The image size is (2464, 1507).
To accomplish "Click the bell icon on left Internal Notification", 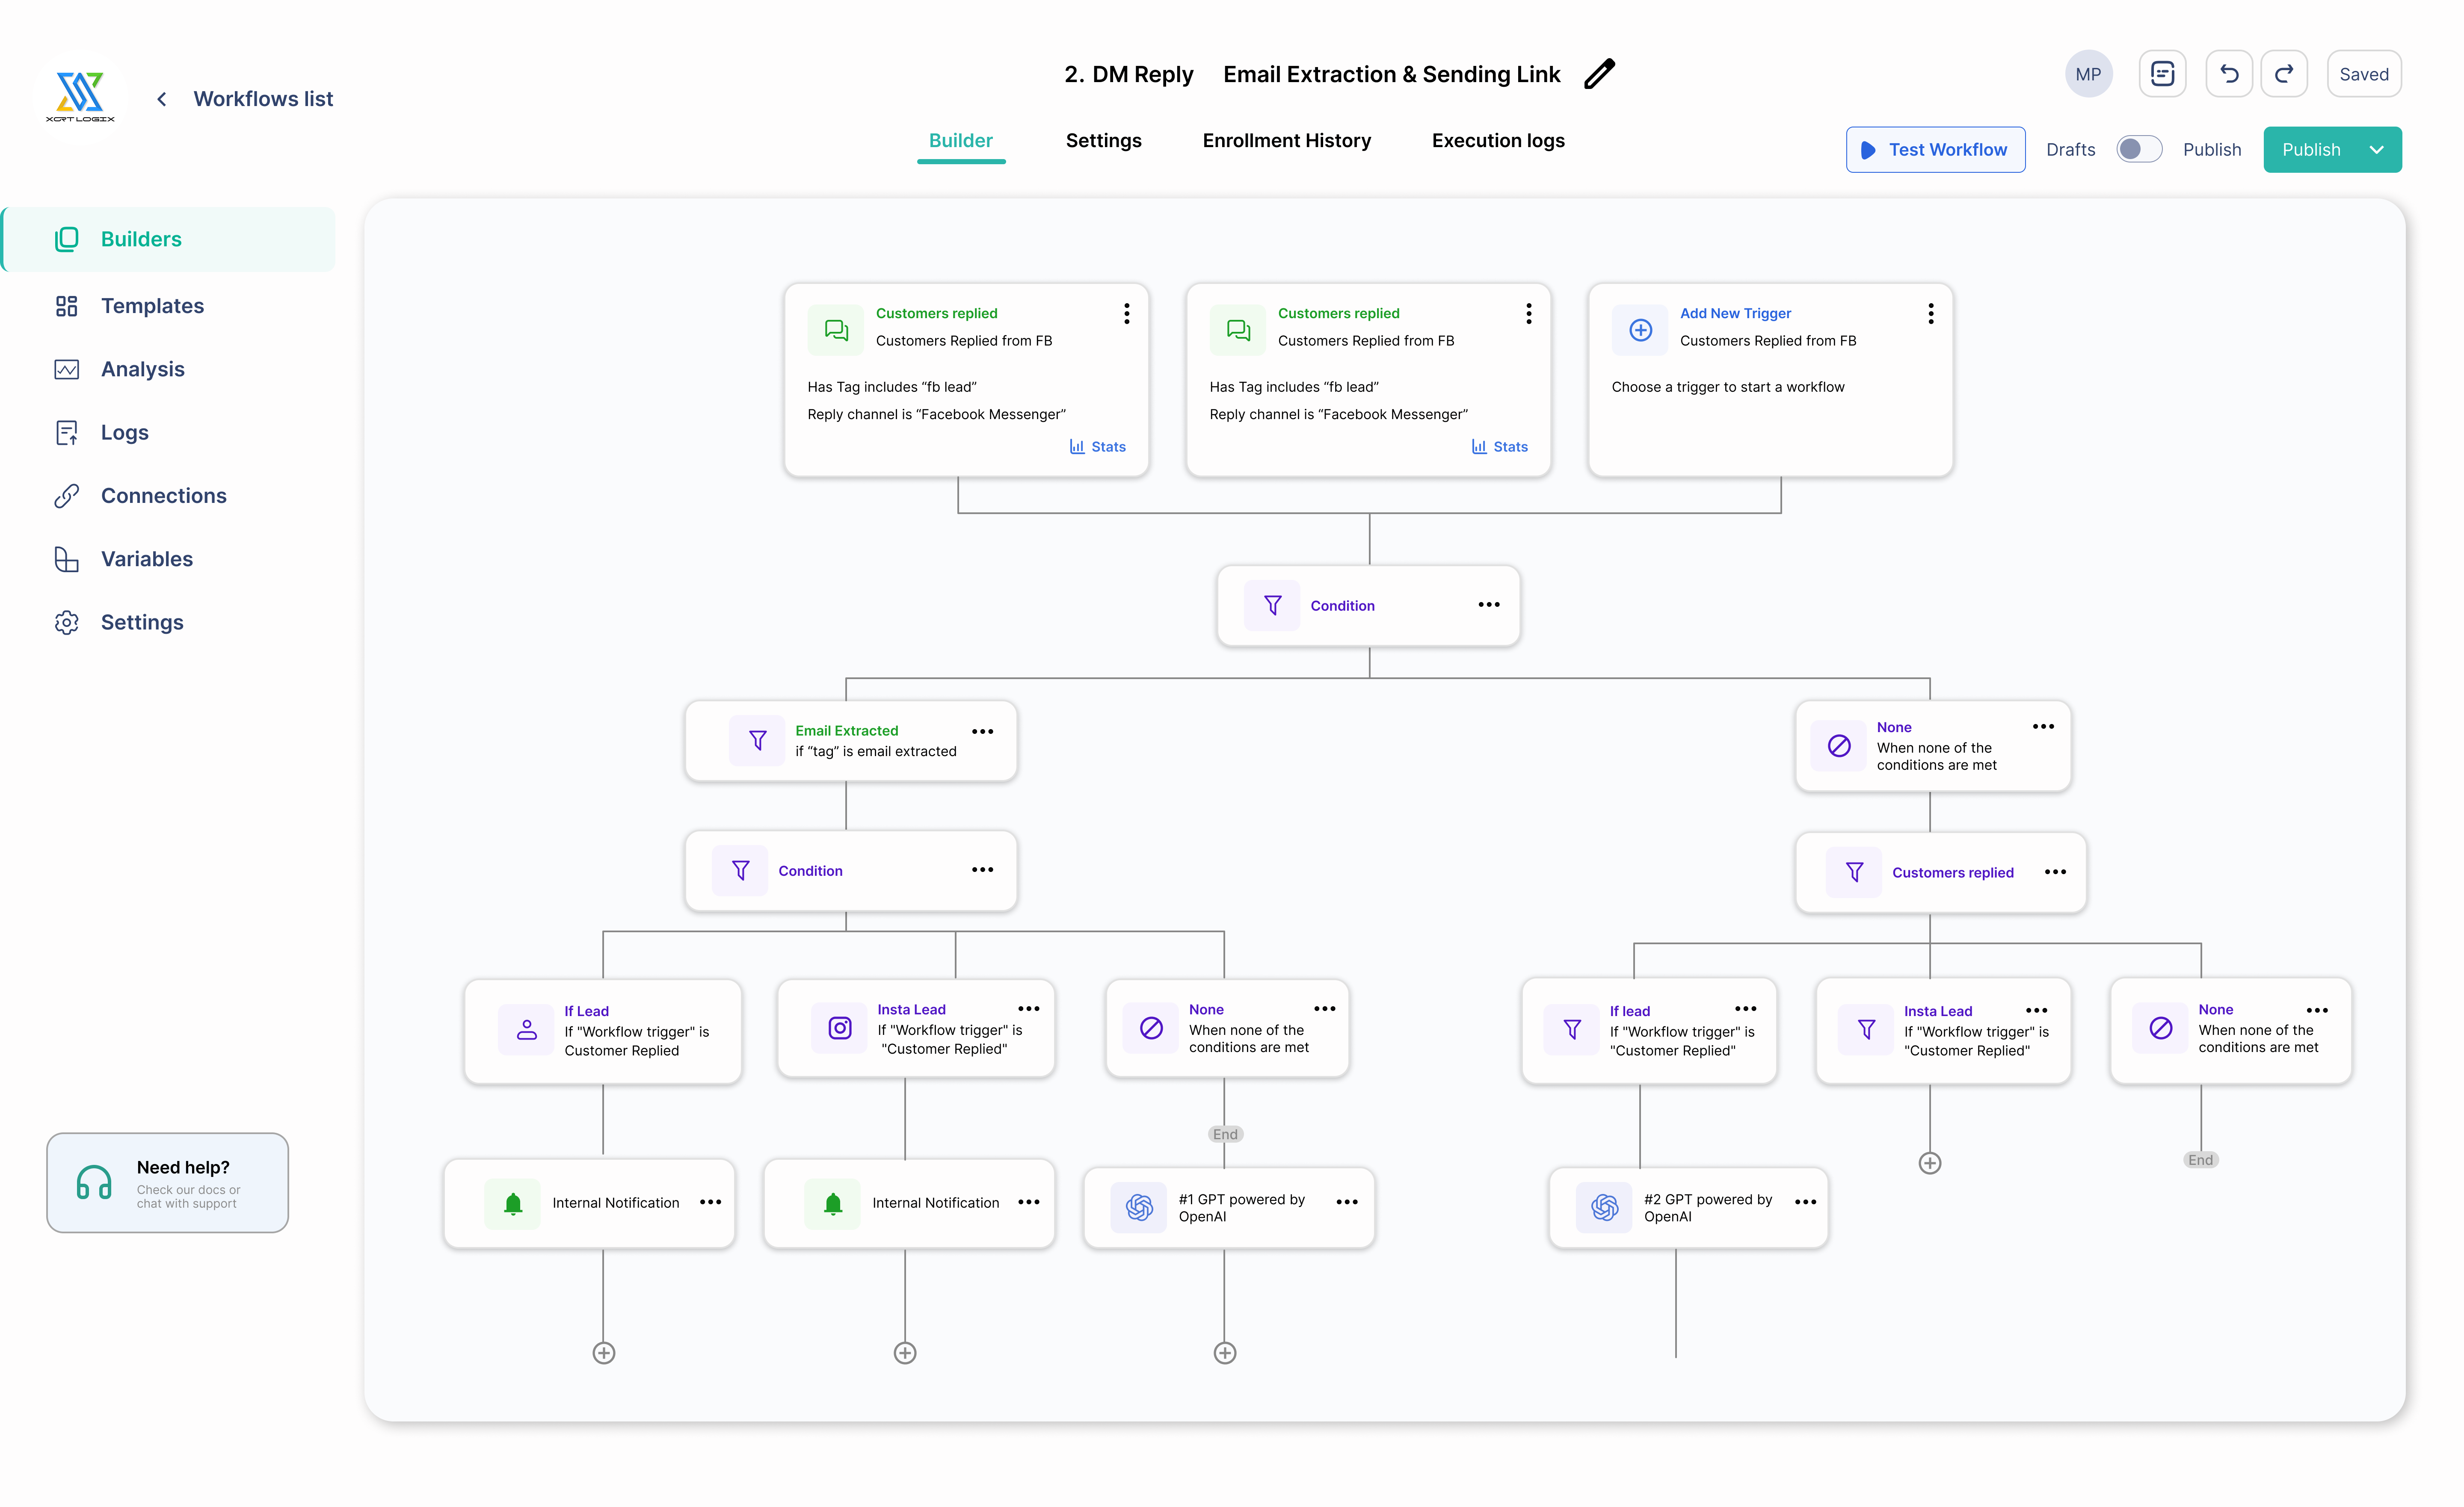I will click(513, 1203).
